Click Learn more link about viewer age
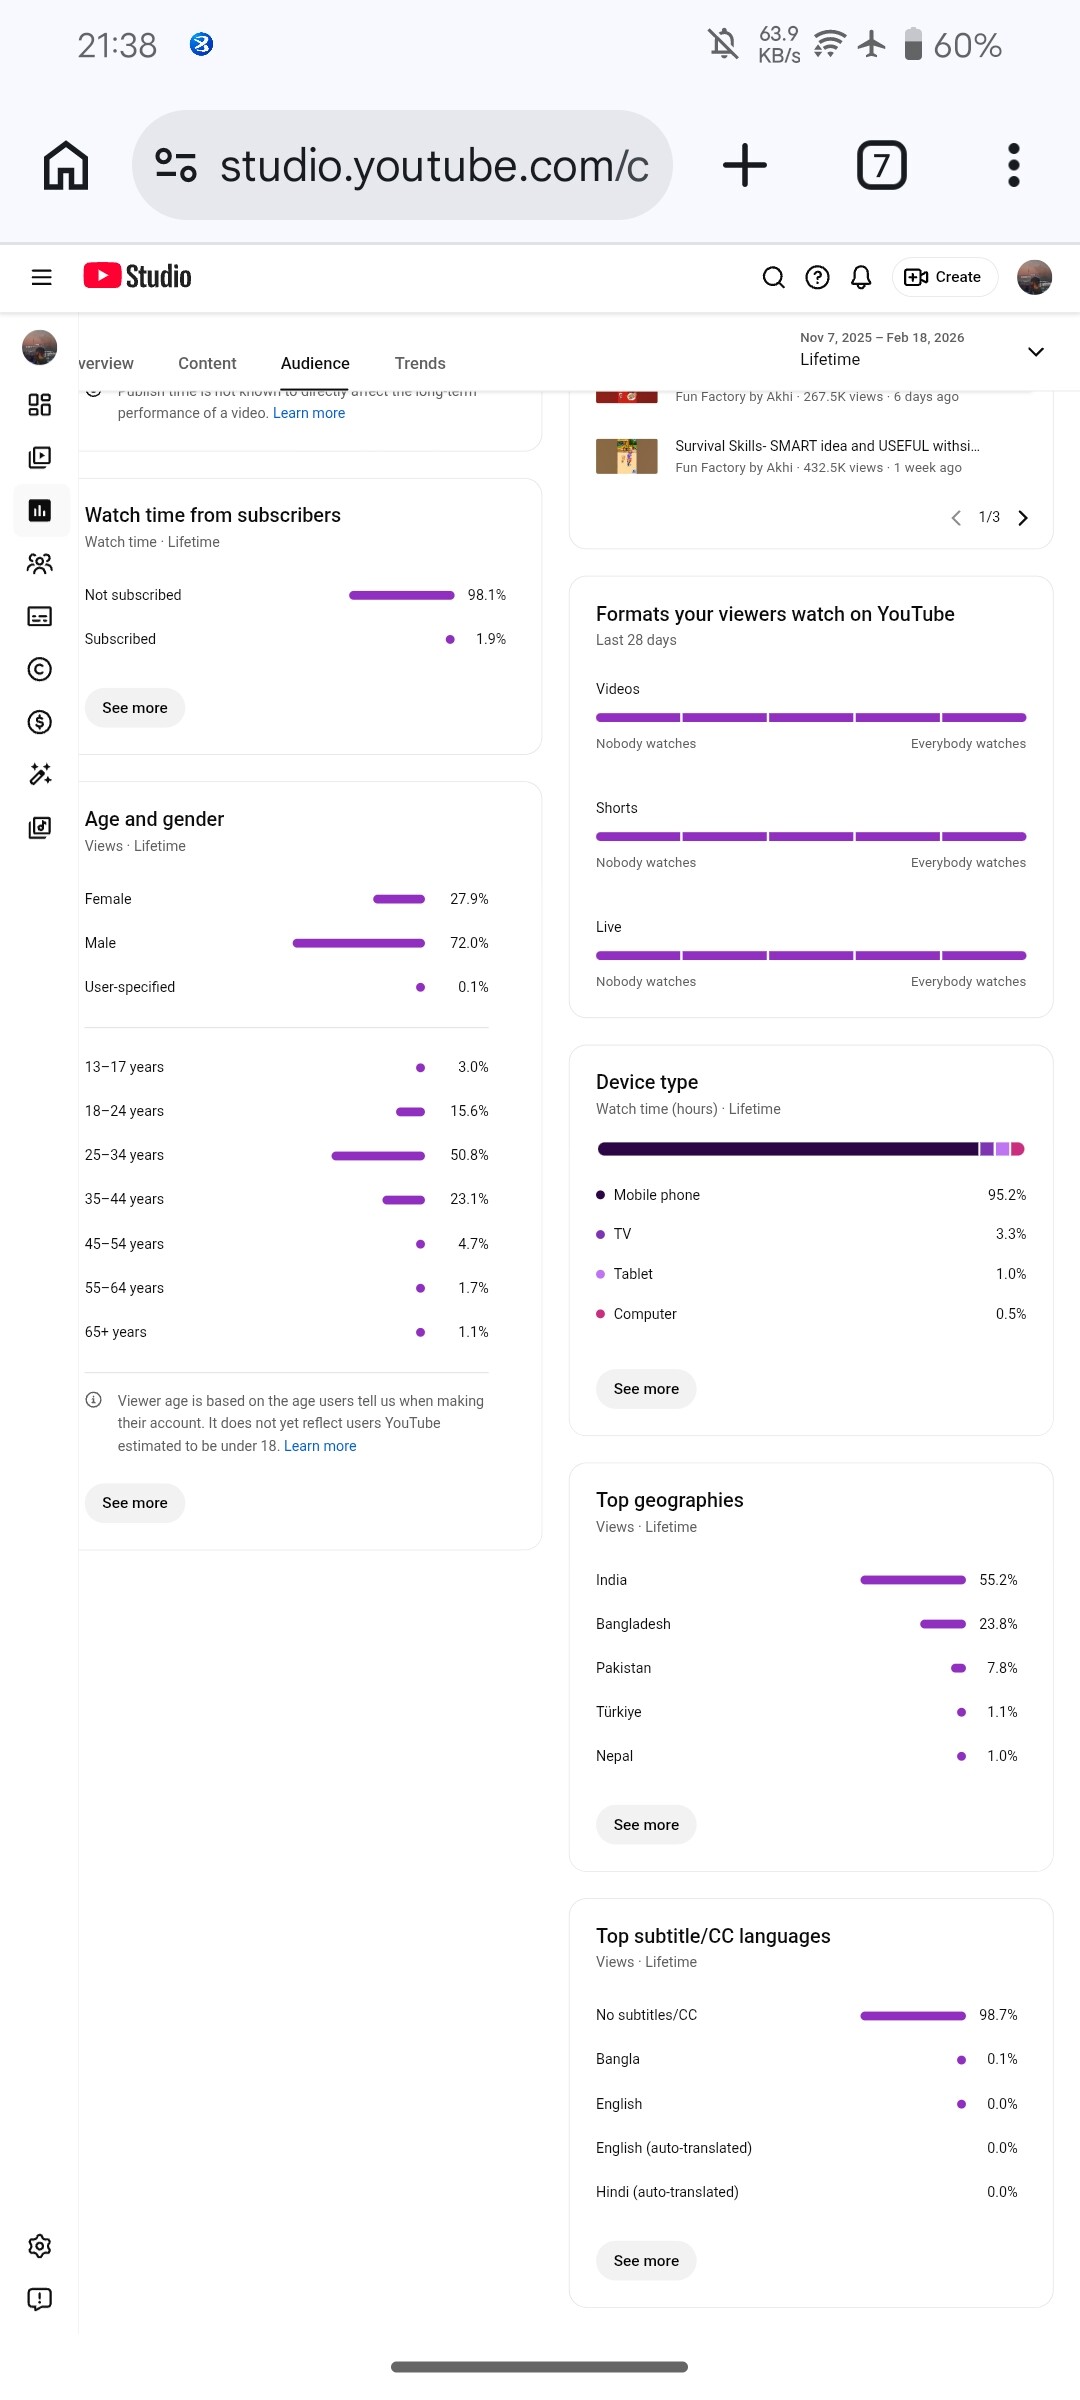 (x=320, y=1446)
